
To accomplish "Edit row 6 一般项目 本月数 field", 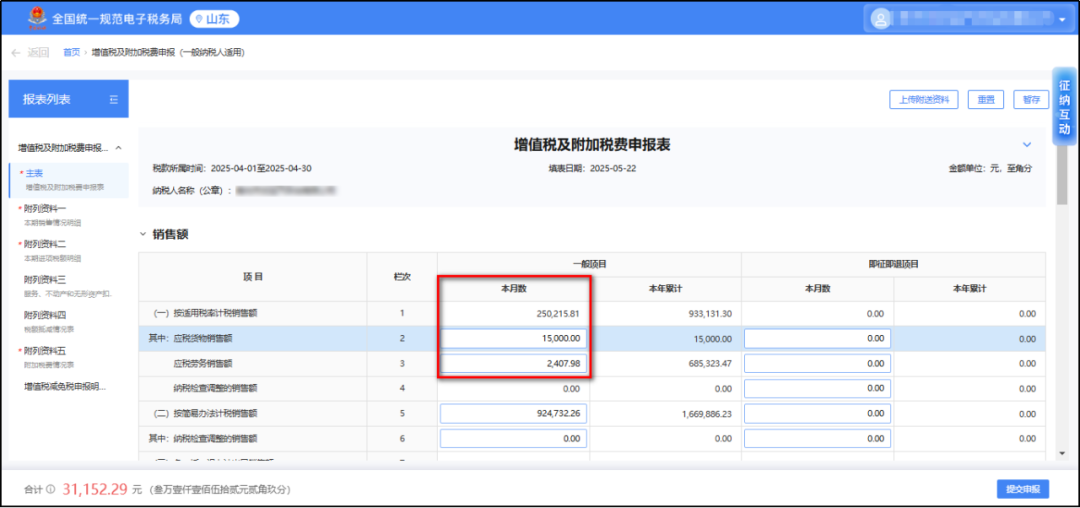I will click(514, 438).
